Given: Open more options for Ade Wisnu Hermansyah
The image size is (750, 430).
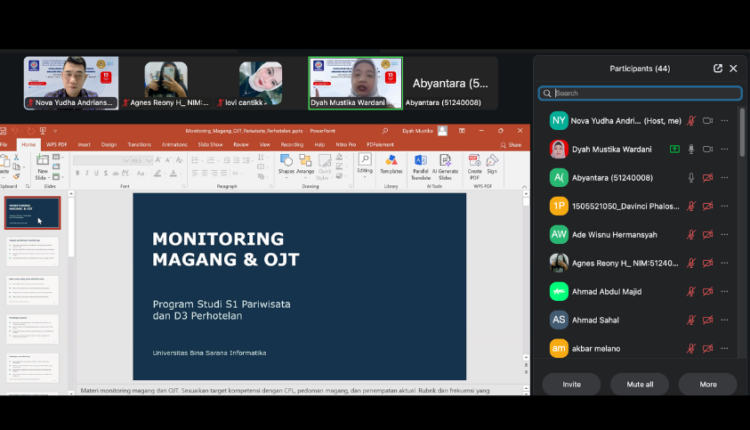Looking at the screenshot, I should pyautogui.click(x=725, y=235).
